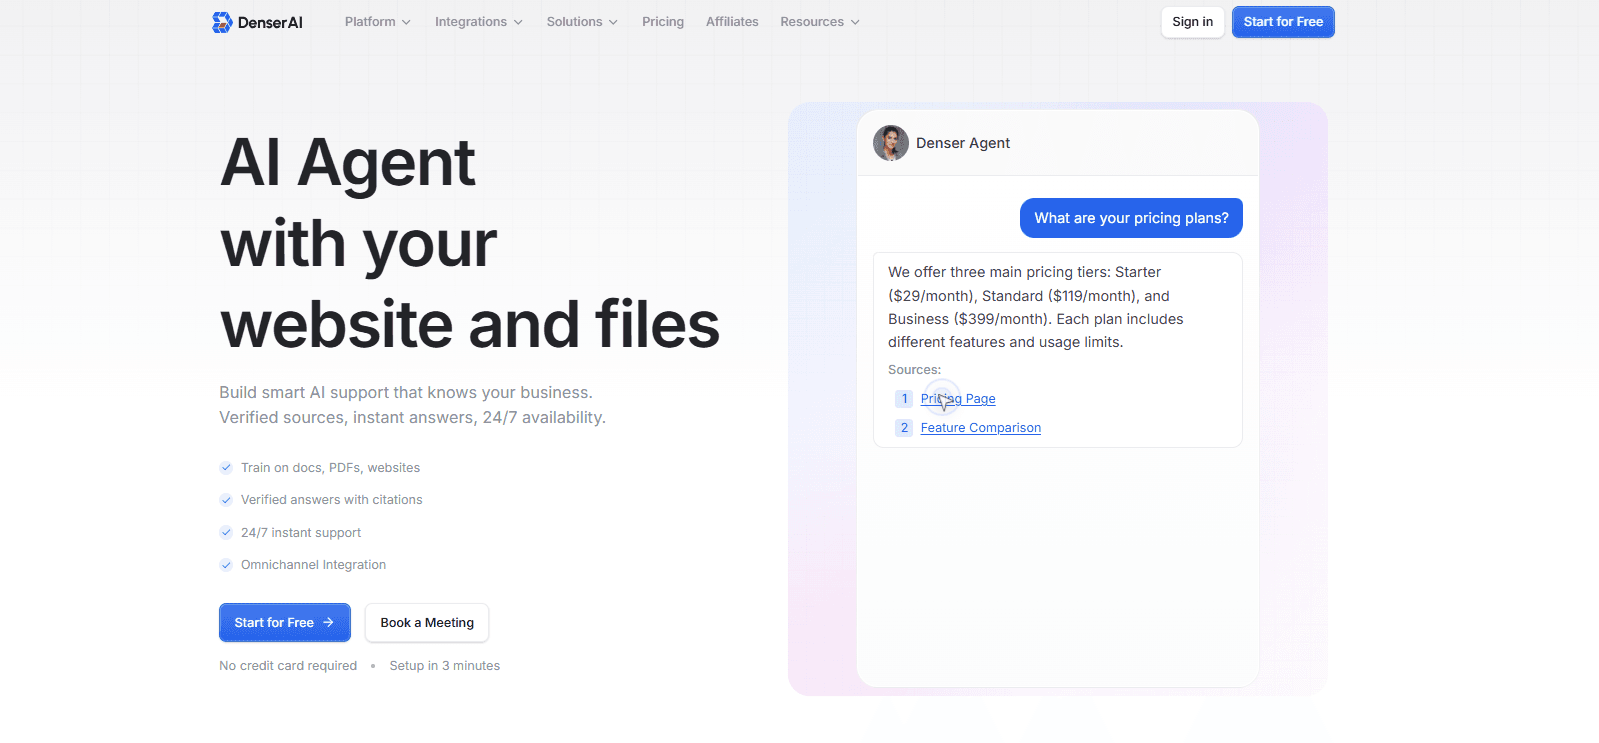Image resolution: width=1599 pixels, height=743 pixels.
Task: Open the Integrations dropdown
Action: tap(478, 22)
